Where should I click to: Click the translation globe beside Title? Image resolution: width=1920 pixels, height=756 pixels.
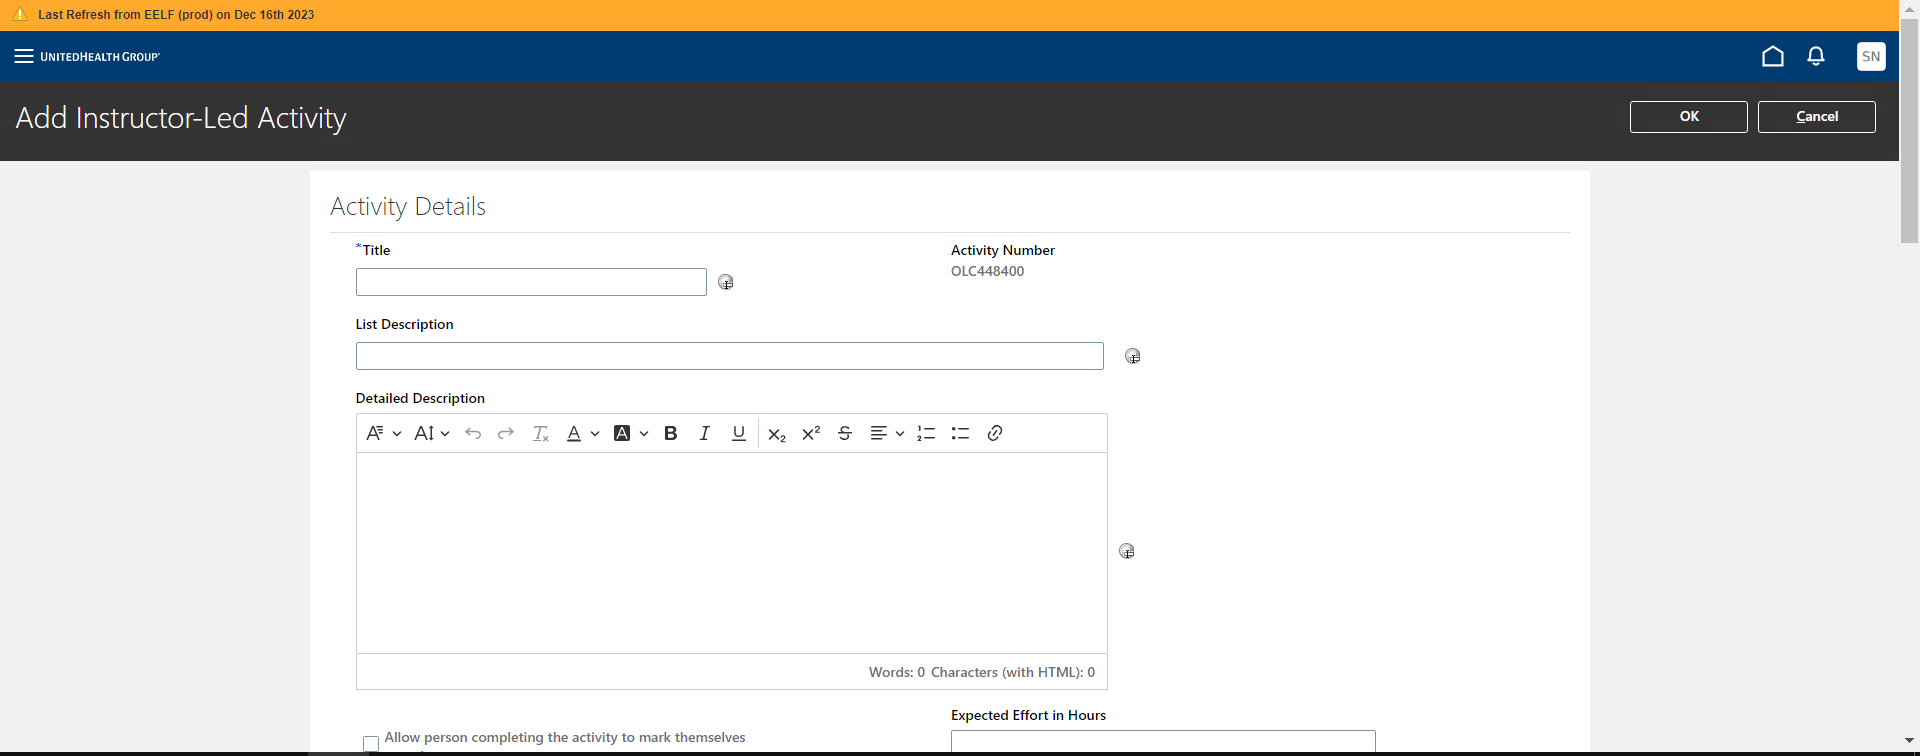[x=726, y=282]
